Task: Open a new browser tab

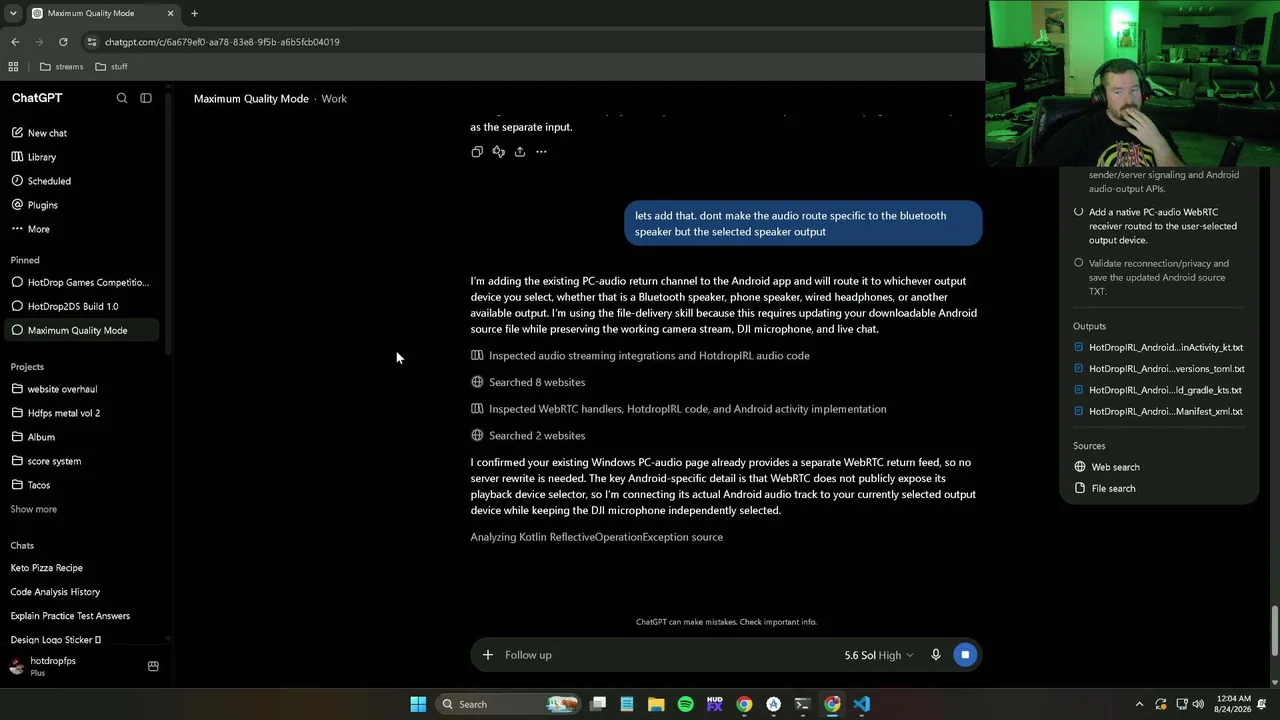Action: pos(194,13)
